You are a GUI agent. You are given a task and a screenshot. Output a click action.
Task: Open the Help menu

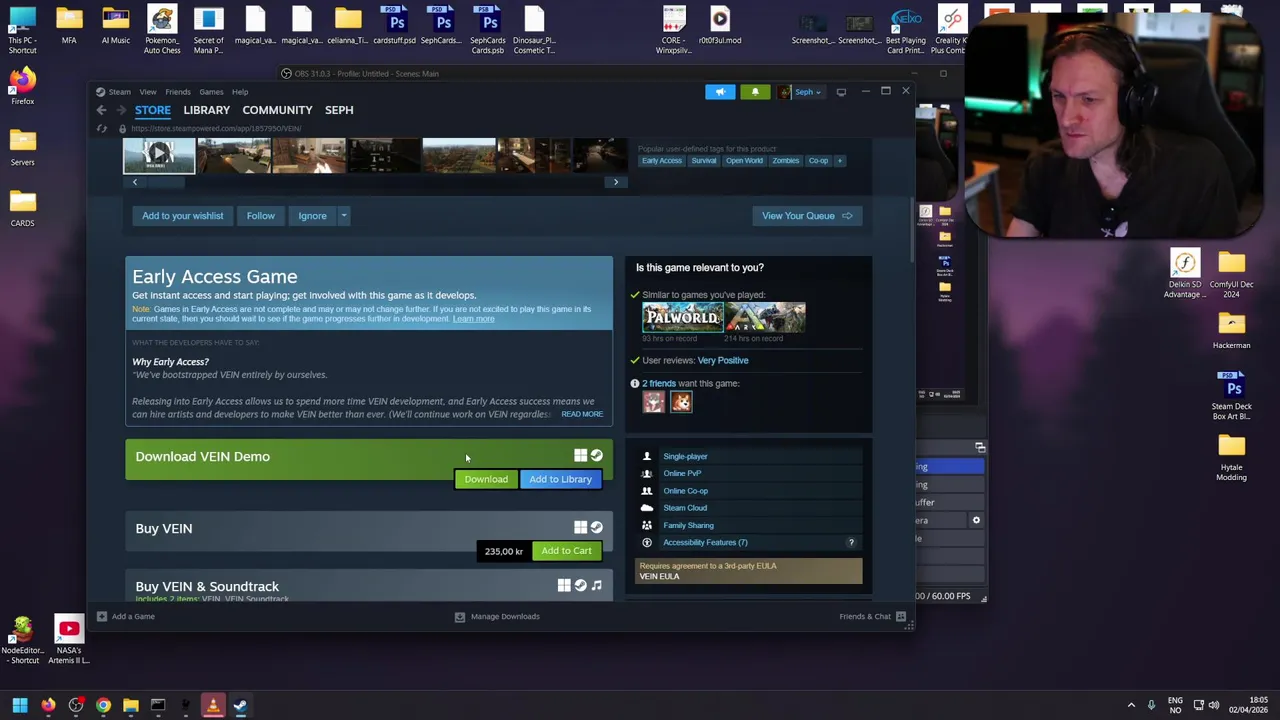click(x=240, y=92)
